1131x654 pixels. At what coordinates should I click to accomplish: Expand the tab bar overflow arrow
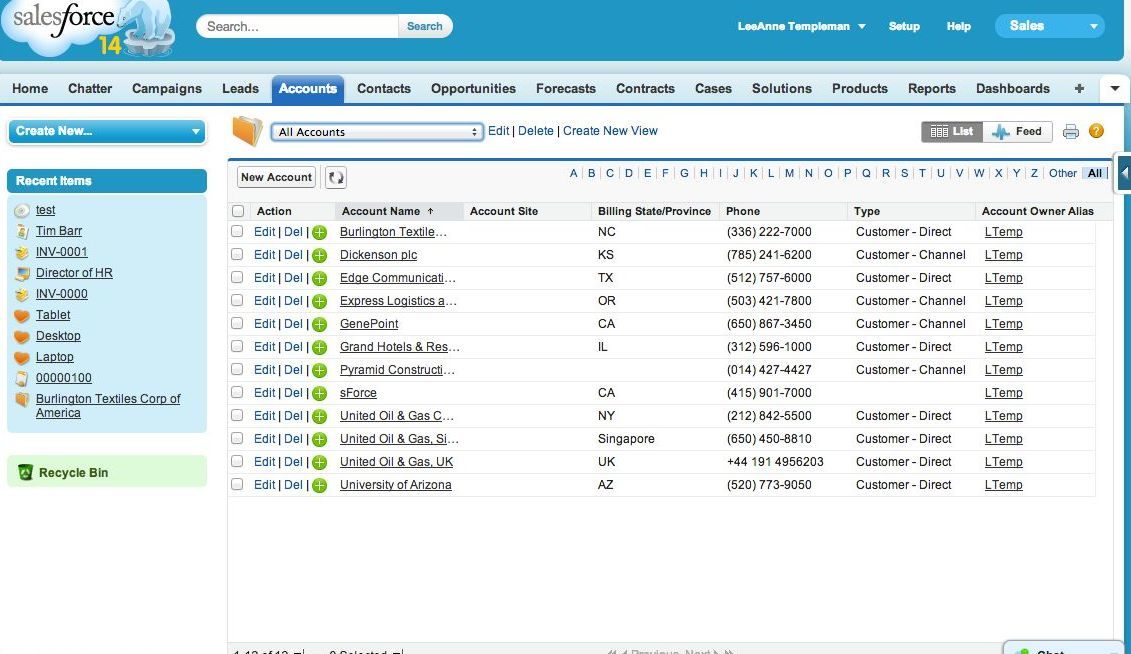point(1114,89)
